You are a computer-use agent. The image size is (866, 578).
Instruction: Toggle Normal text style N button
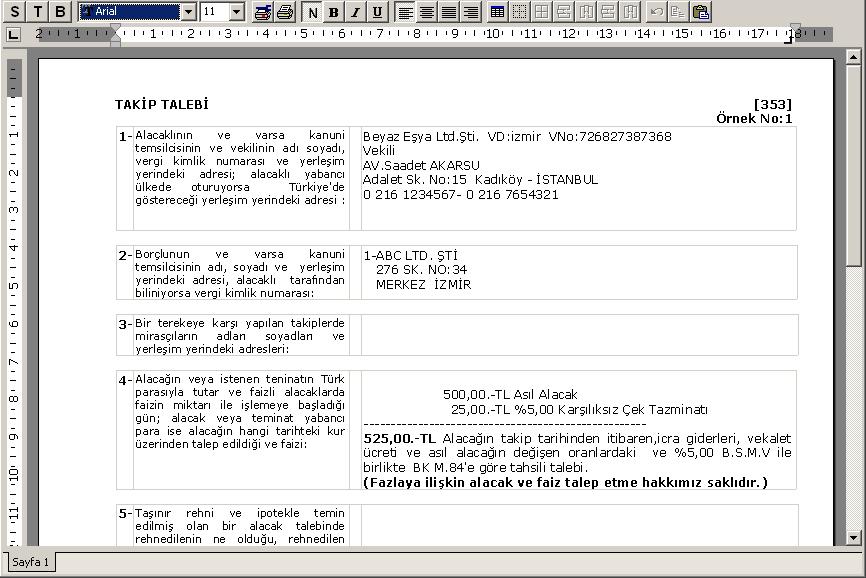pyautogui.click(x=313, y=12)
